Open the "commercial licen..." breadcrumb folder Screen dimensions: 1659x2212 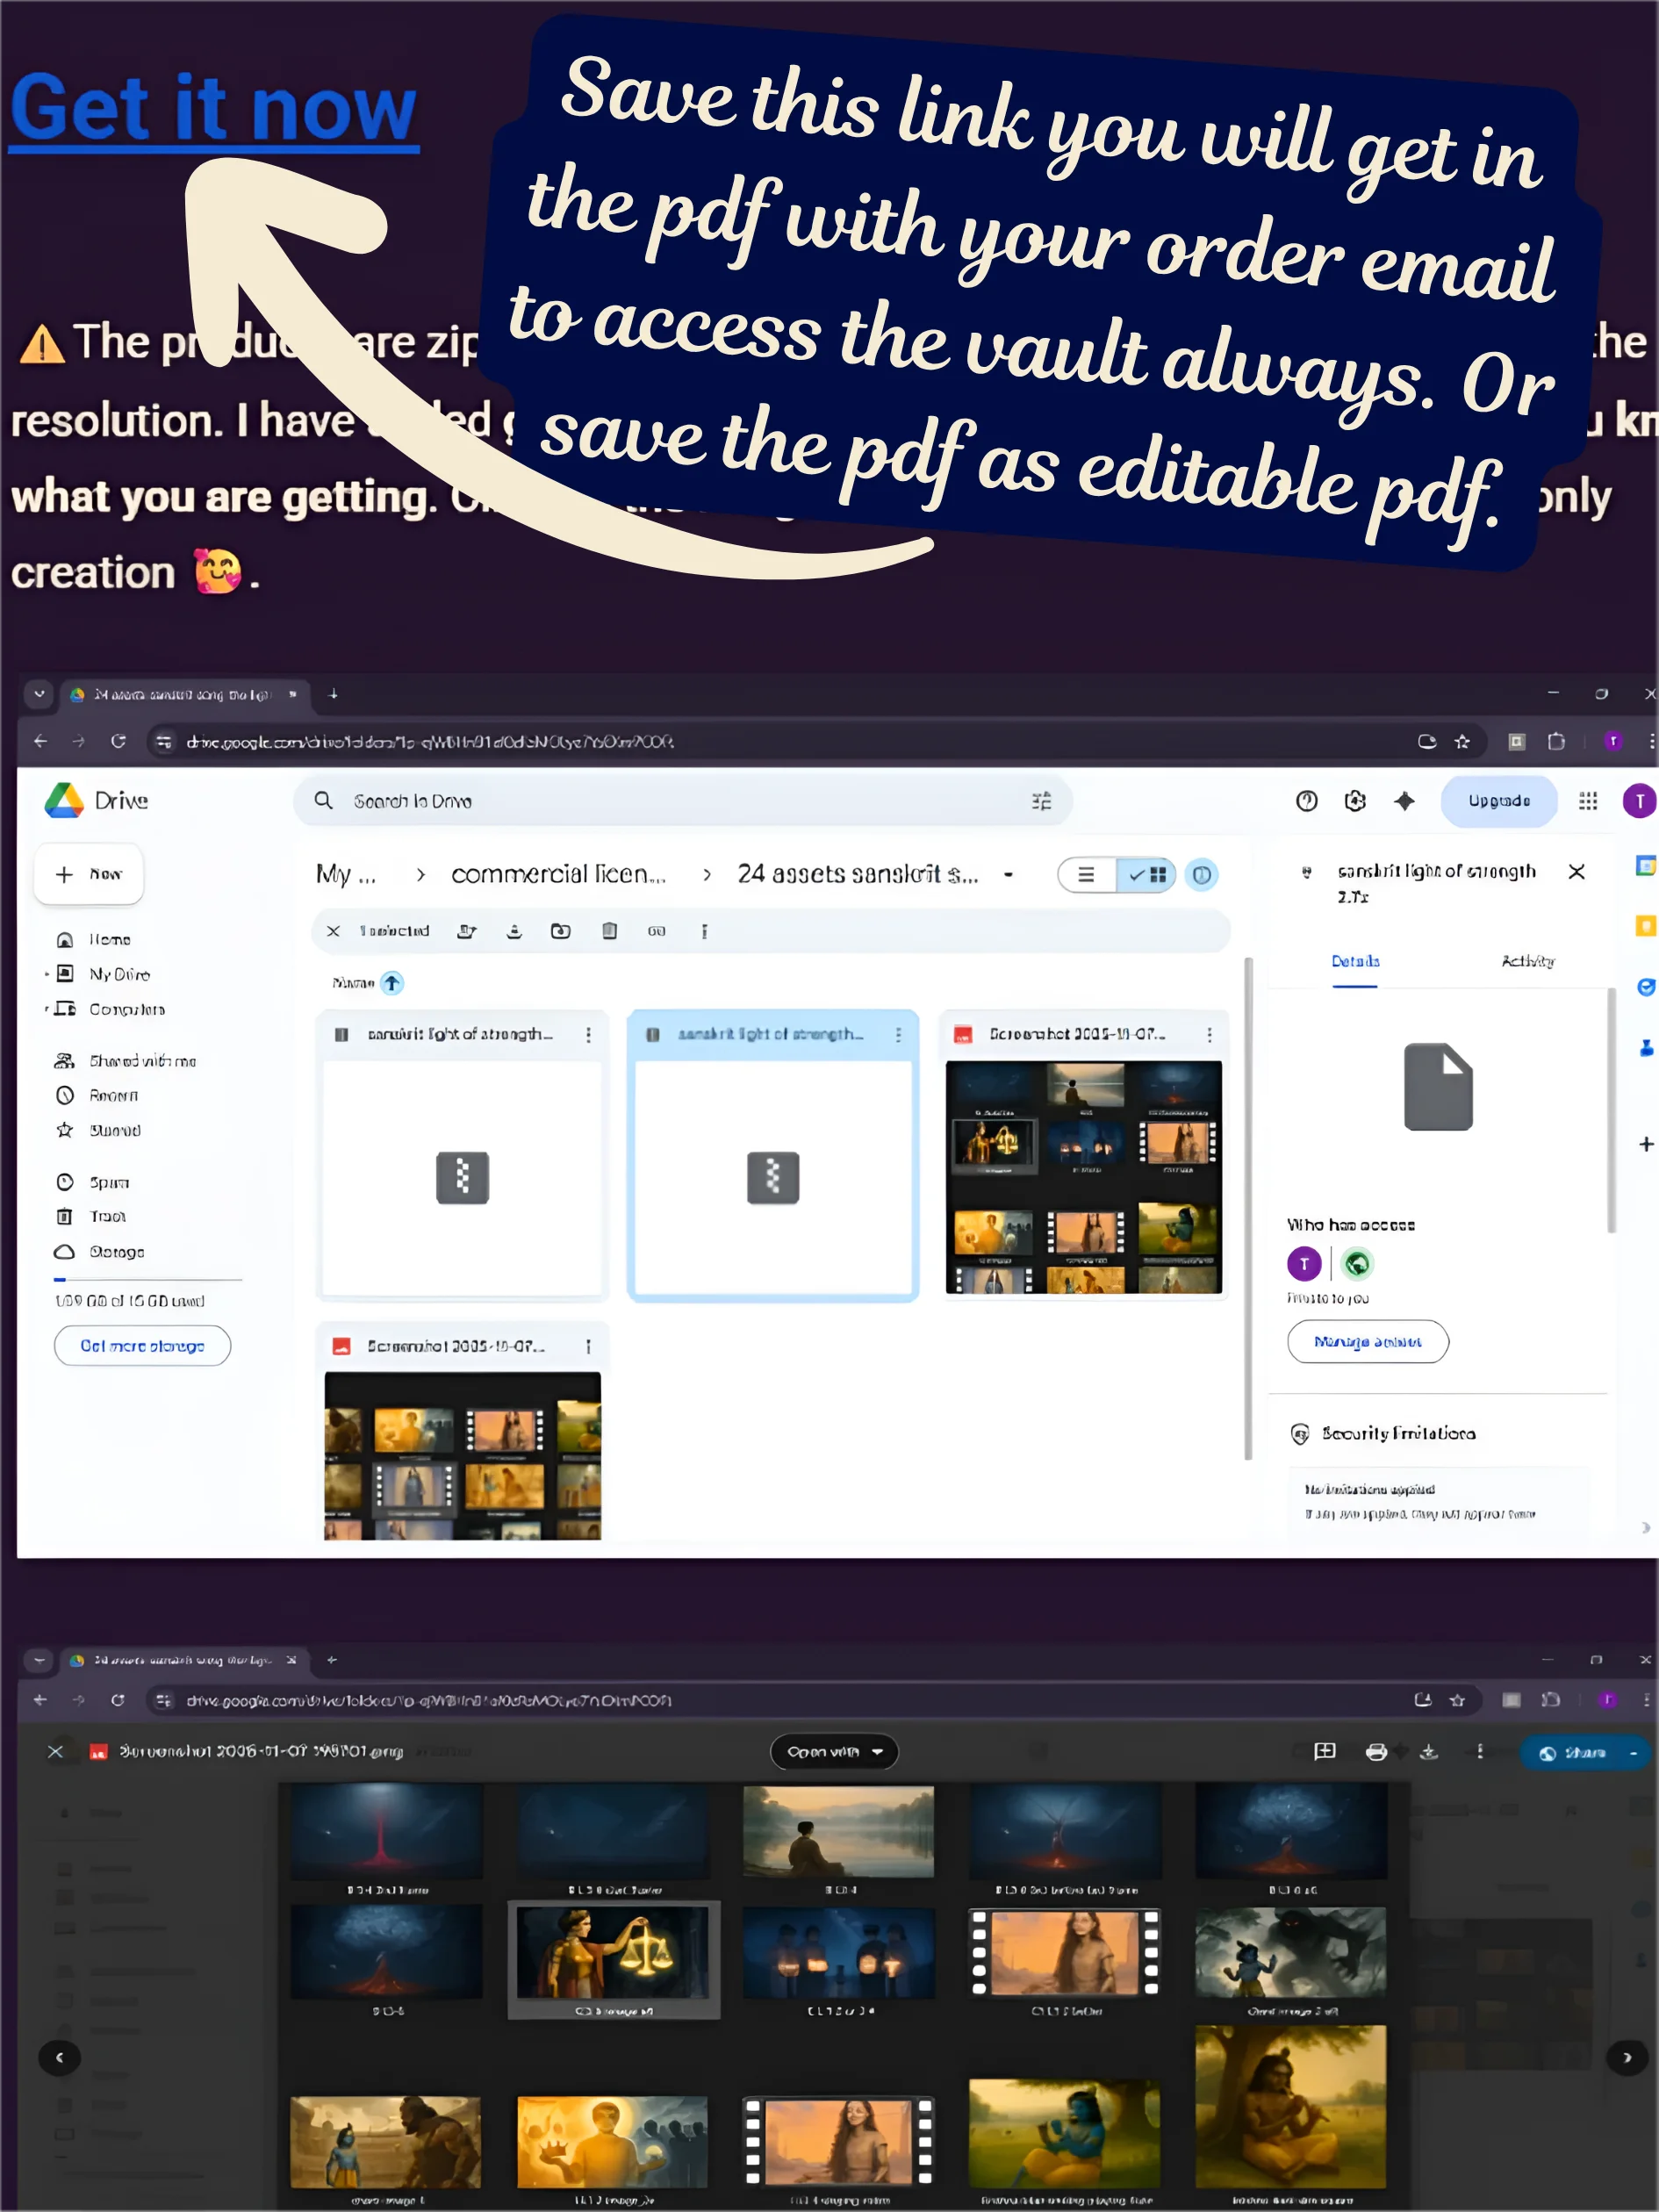[558, 875]
